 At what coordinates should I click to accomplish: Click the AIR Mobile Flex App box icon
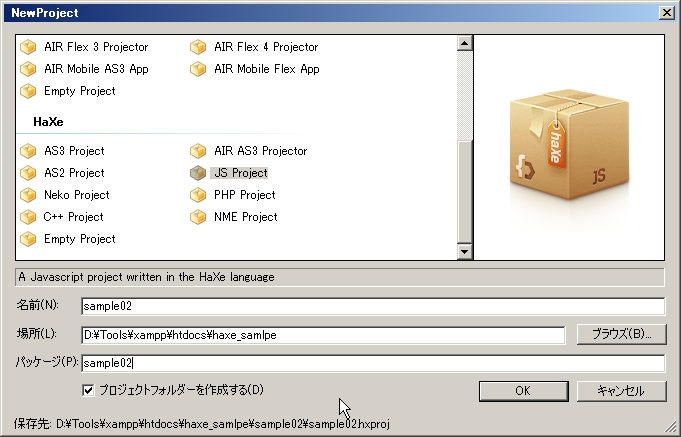point(198,69)
